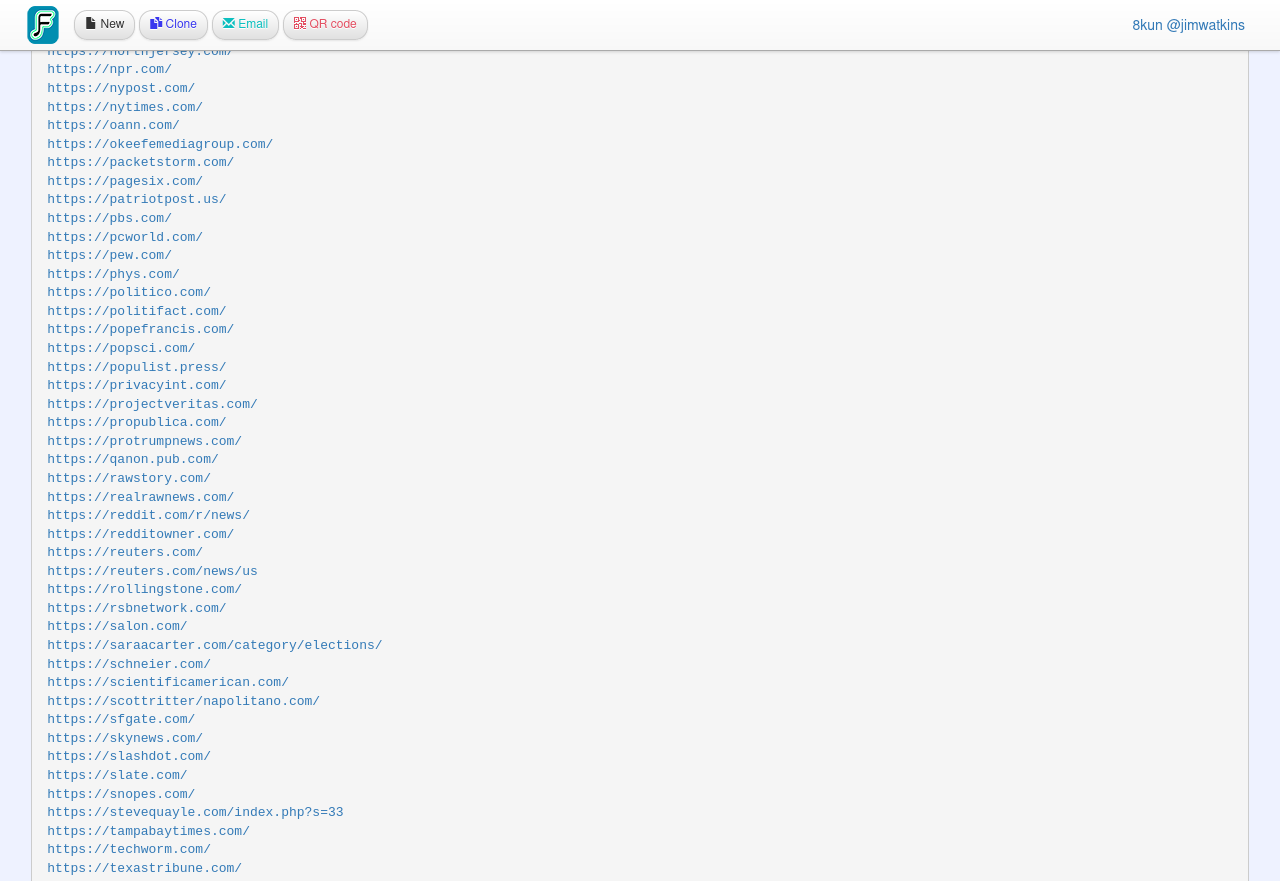1280x881 pixels.
Task: Open the politifact.com link
Action: 137,312
